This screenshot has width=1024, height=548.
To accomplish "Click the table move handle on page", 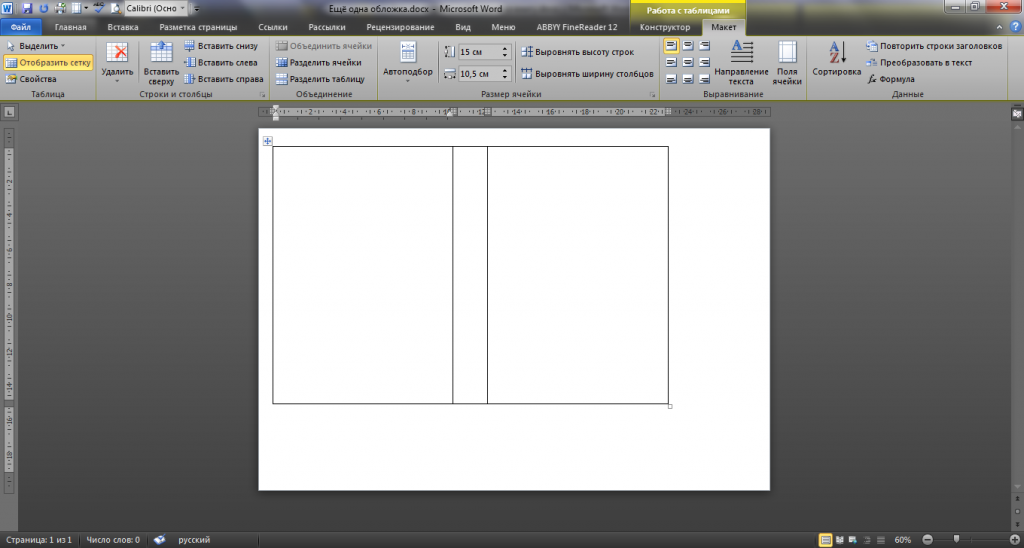I will 267,141.
